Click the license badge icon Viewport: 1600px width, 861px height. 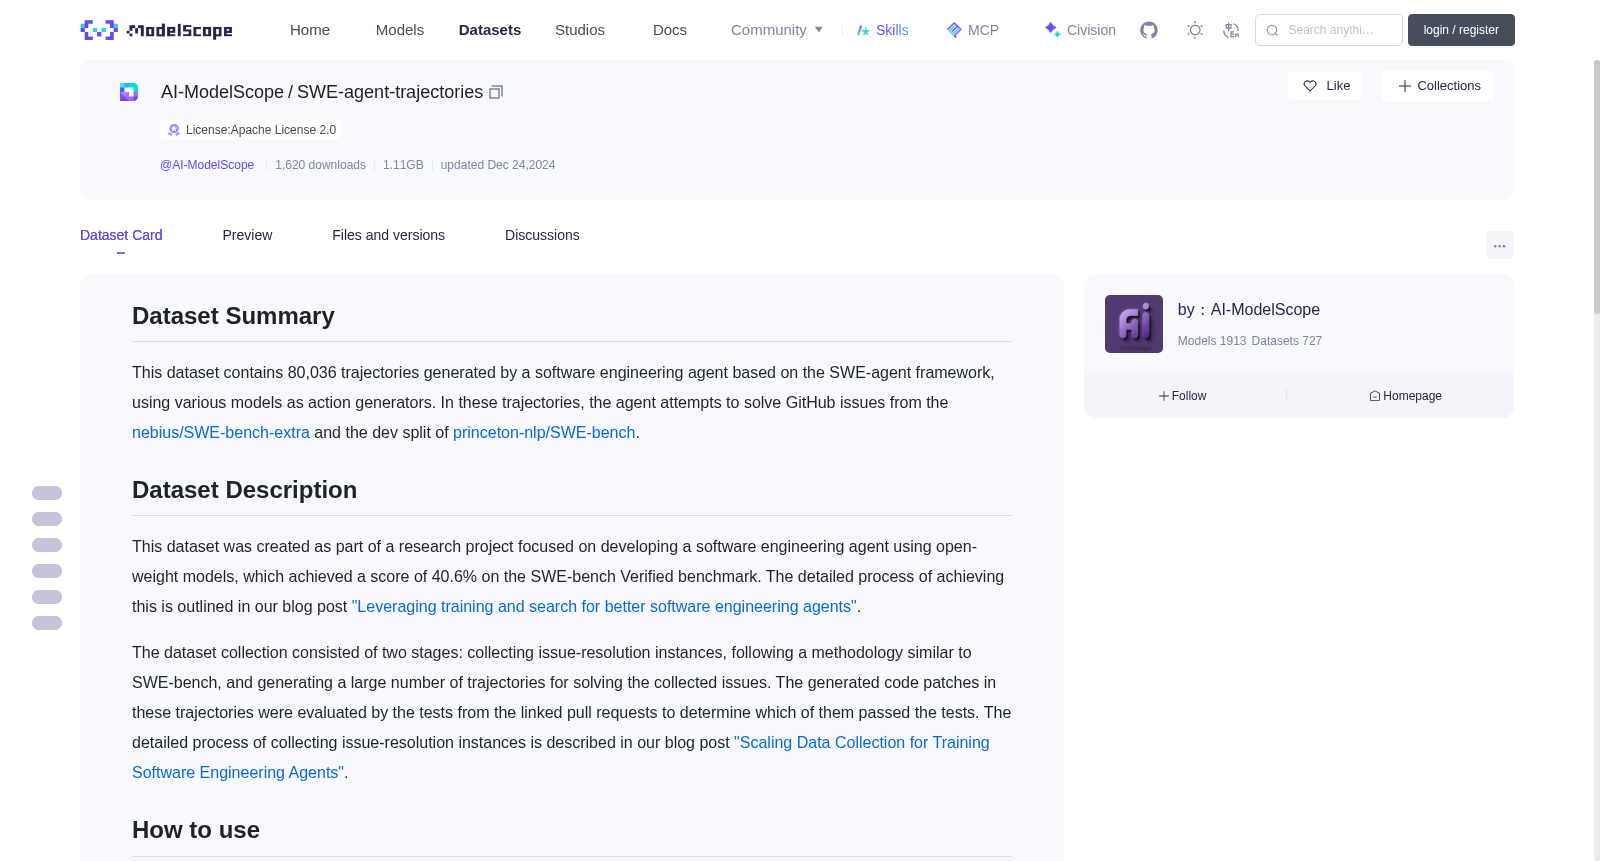(x=174, y=130)
